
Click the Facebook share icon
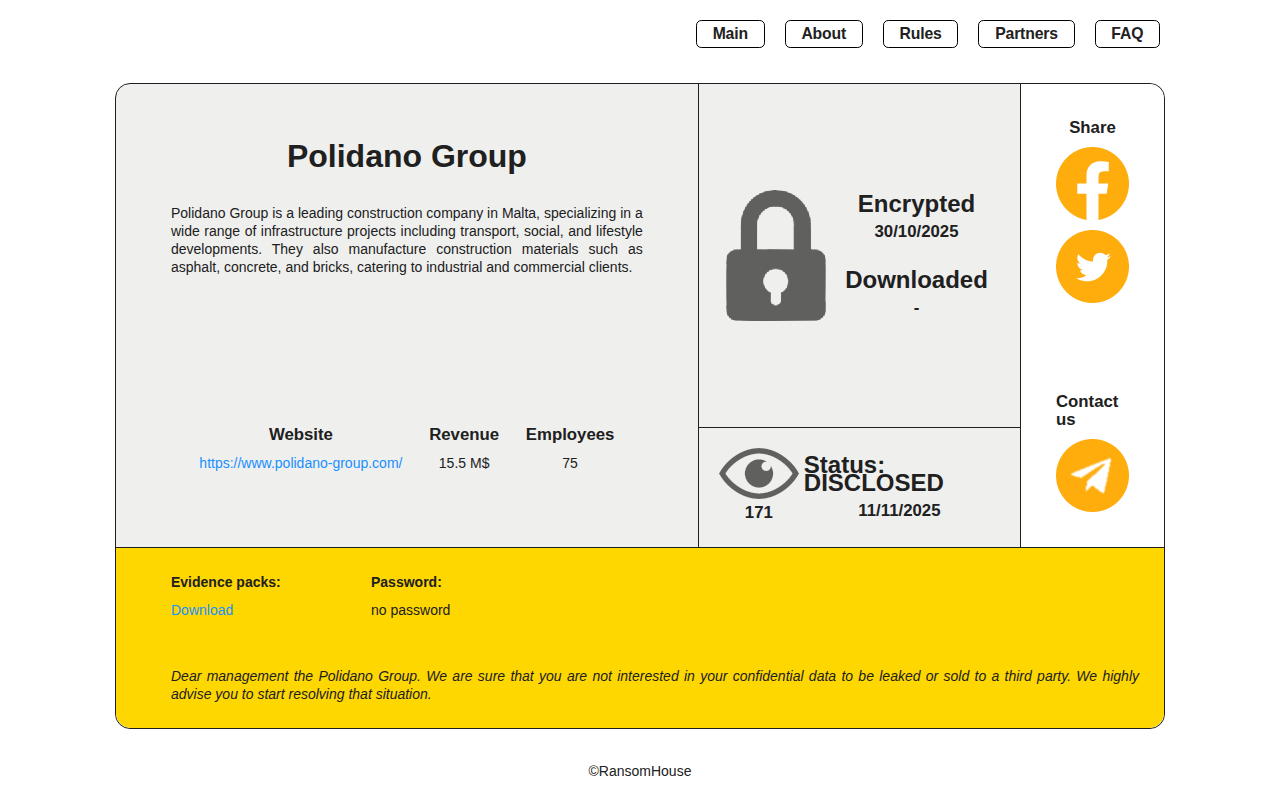tap(1092, 184)
